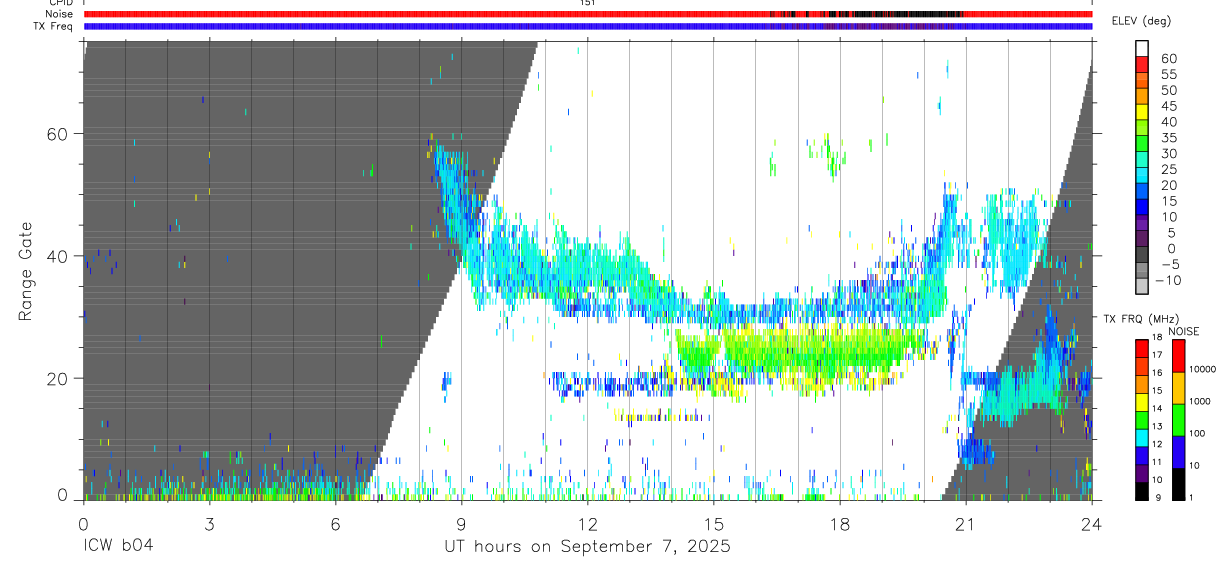Click the 'Range Gate' y-axis title

pyautogui.click(x=26, y=270)
